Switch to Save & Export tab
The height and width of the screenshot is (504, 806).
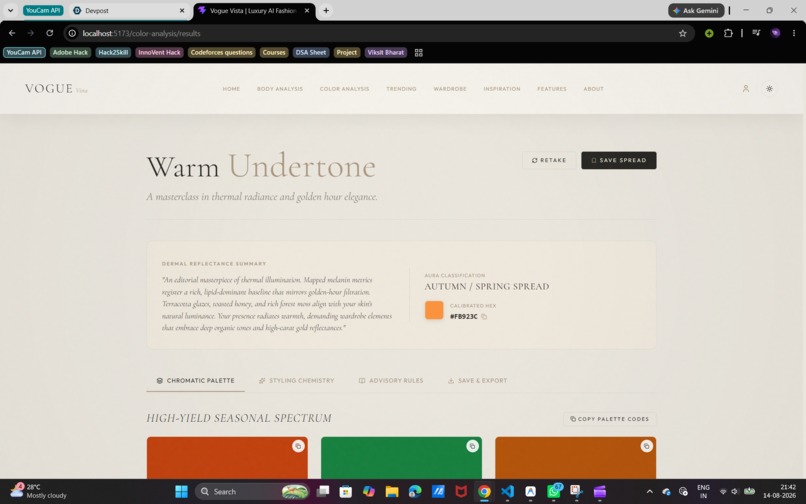(x=477, y=381)
